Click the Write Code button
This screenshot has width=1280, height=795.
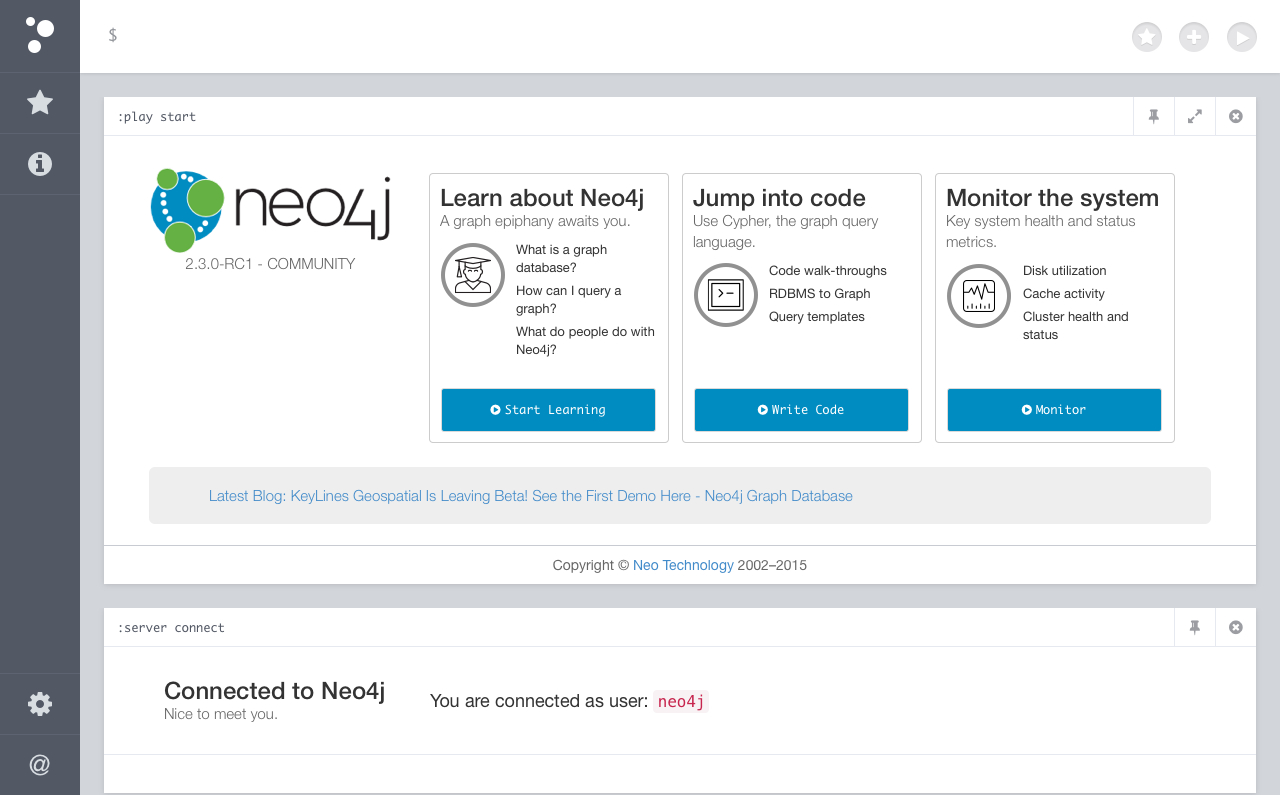pyautogui.click(x=801, y=410)
